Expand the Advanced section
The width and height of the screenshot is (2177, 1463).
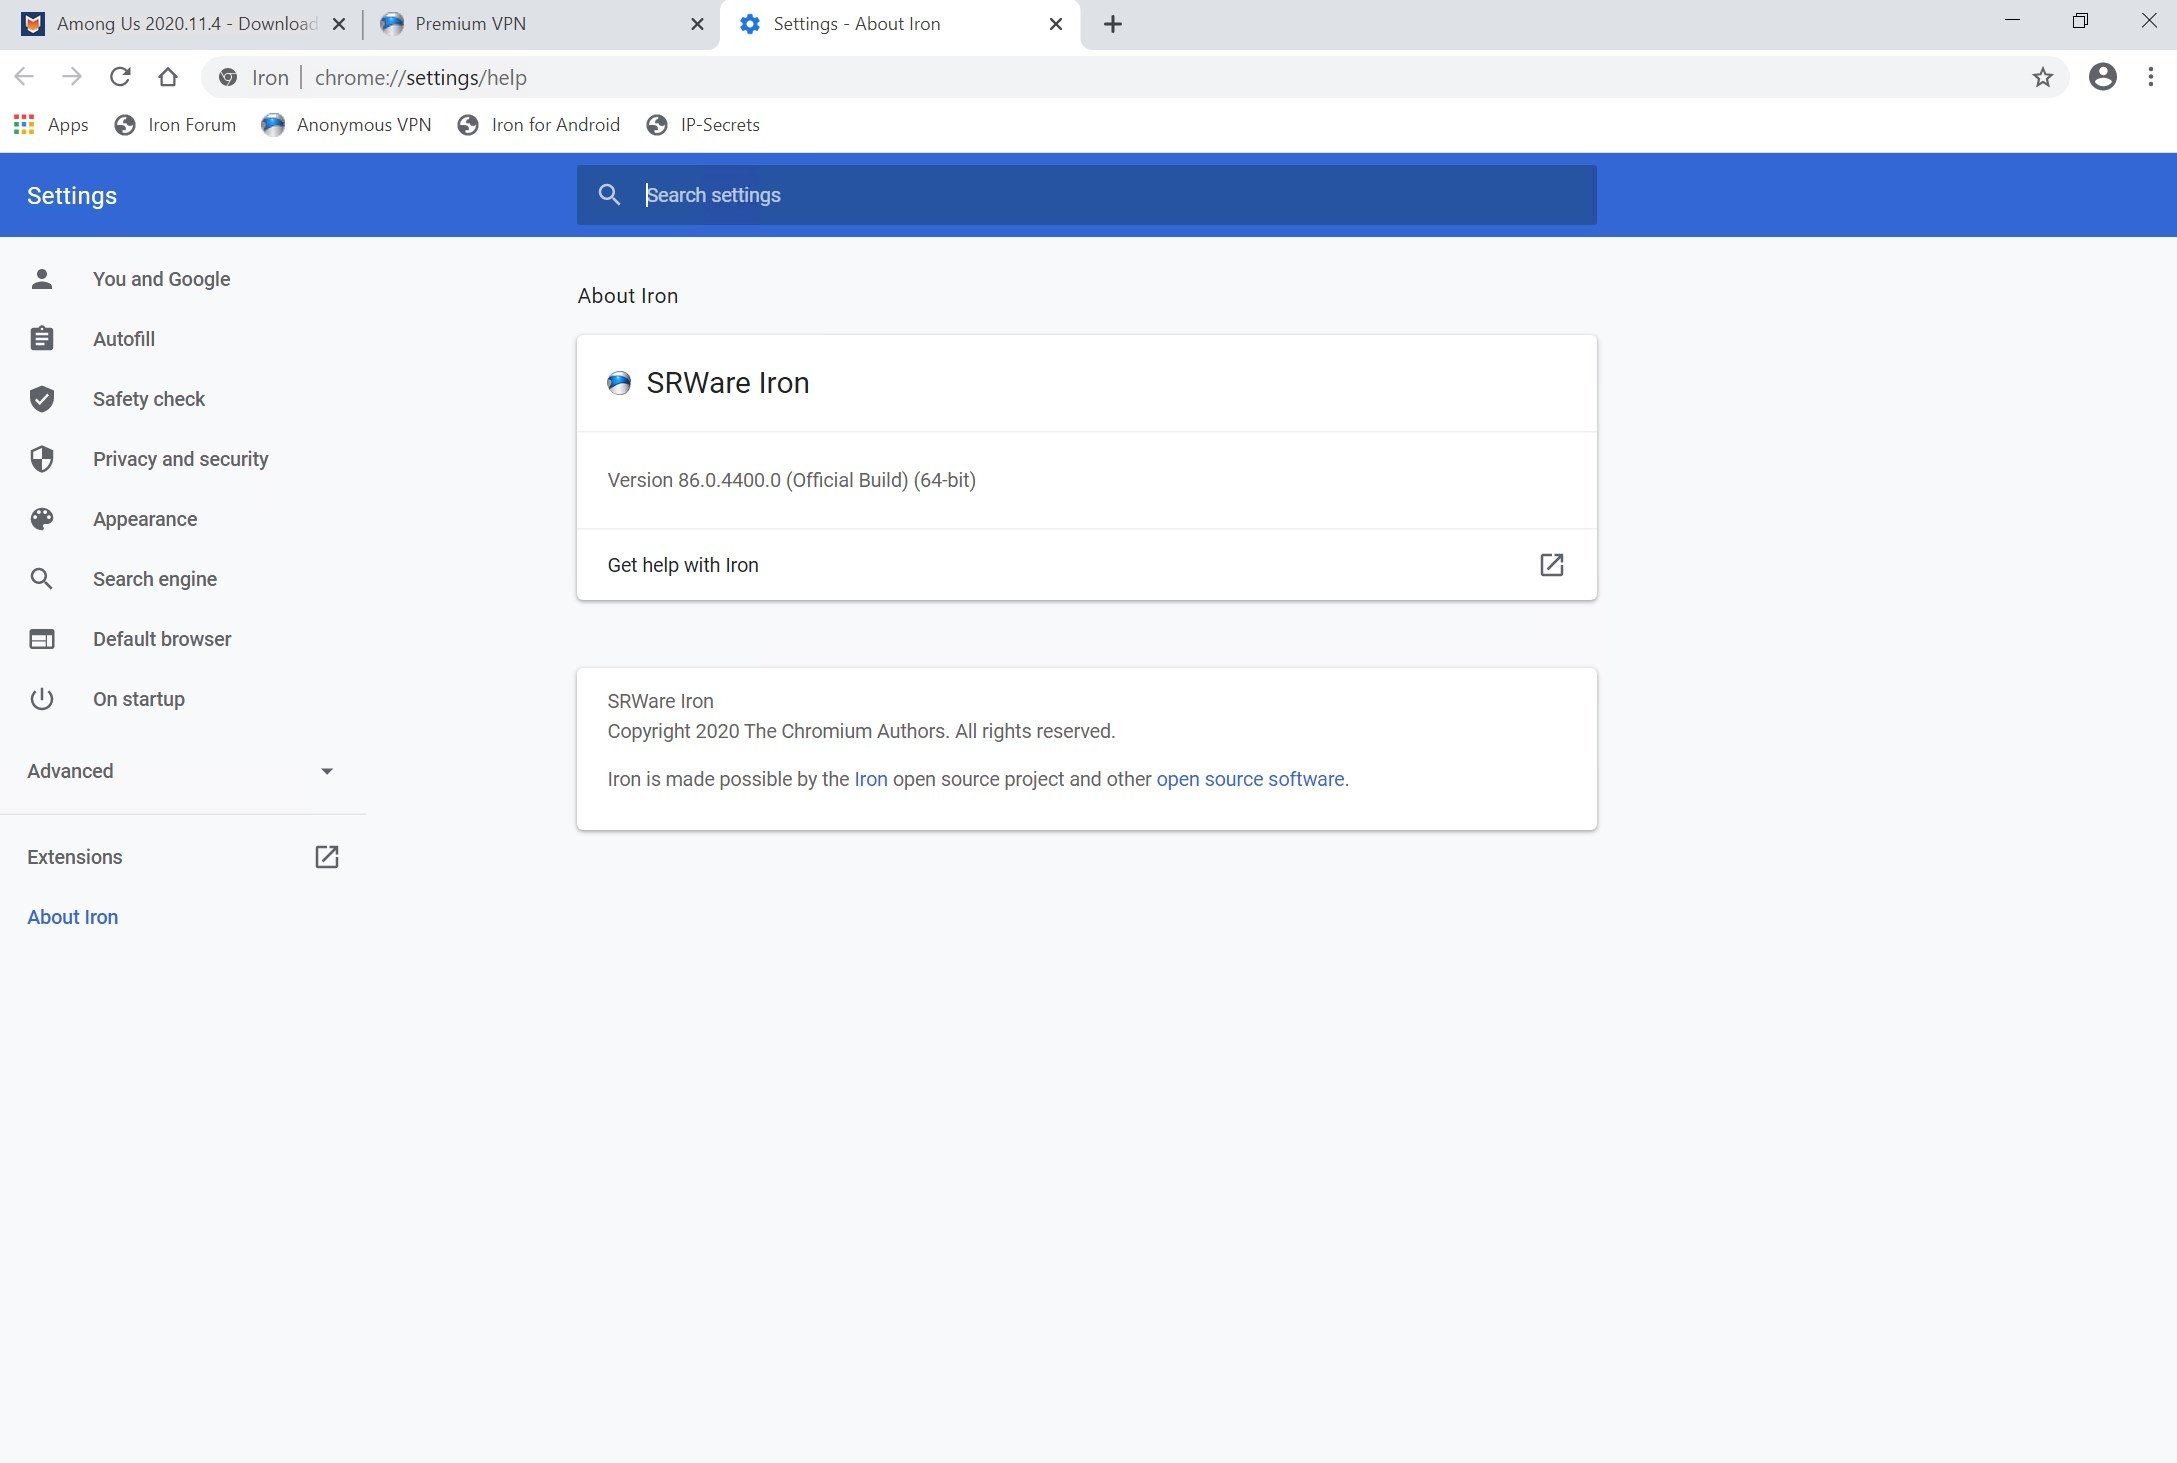click(181, 771)
